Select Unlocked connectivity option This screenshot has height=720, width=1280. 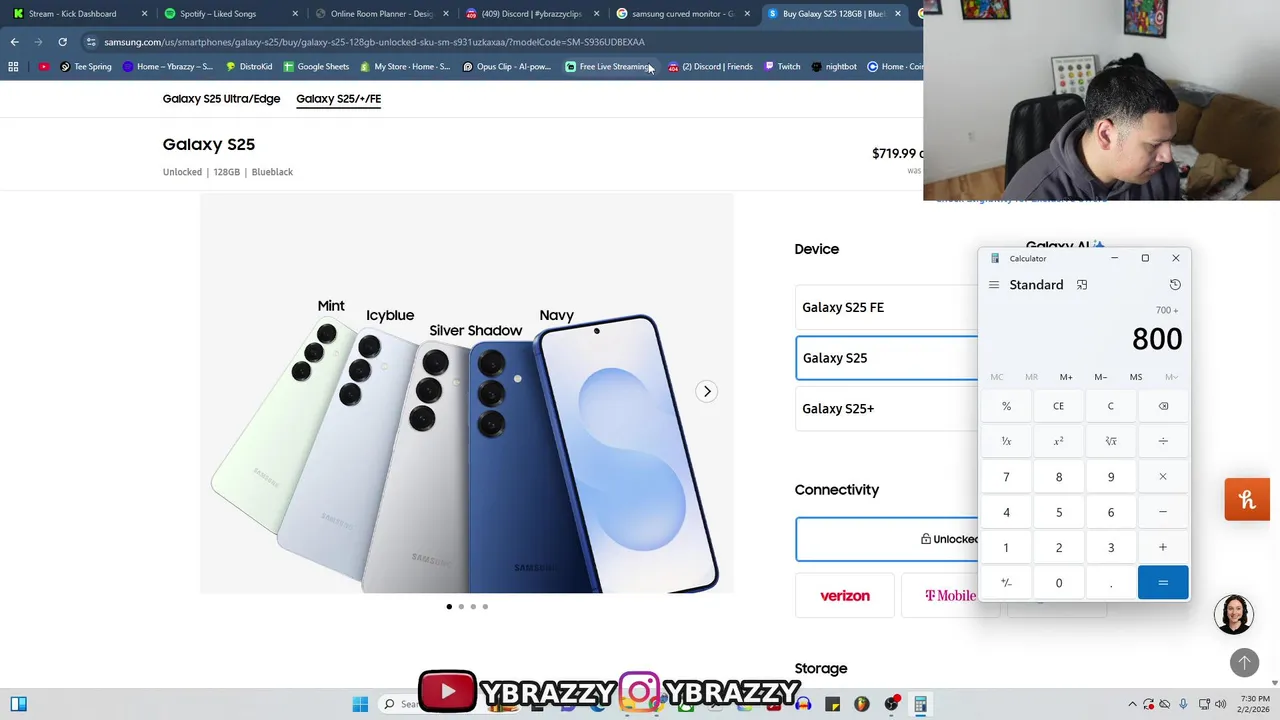point(886,539)
